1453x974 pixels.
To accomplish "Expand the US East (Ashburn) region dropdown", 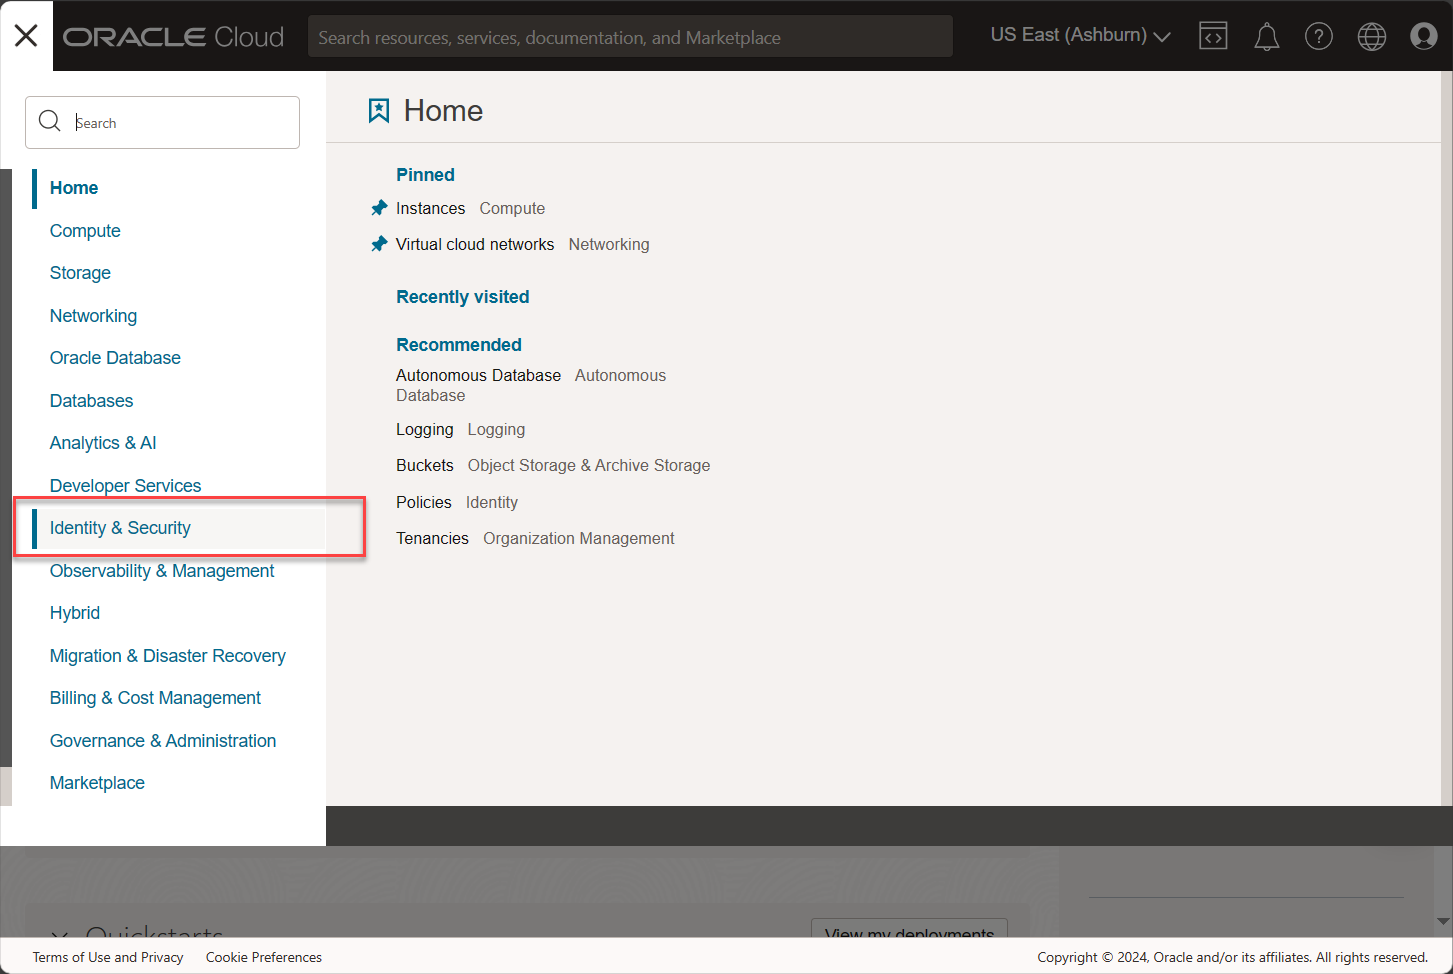I will [x=1080, y=36].
